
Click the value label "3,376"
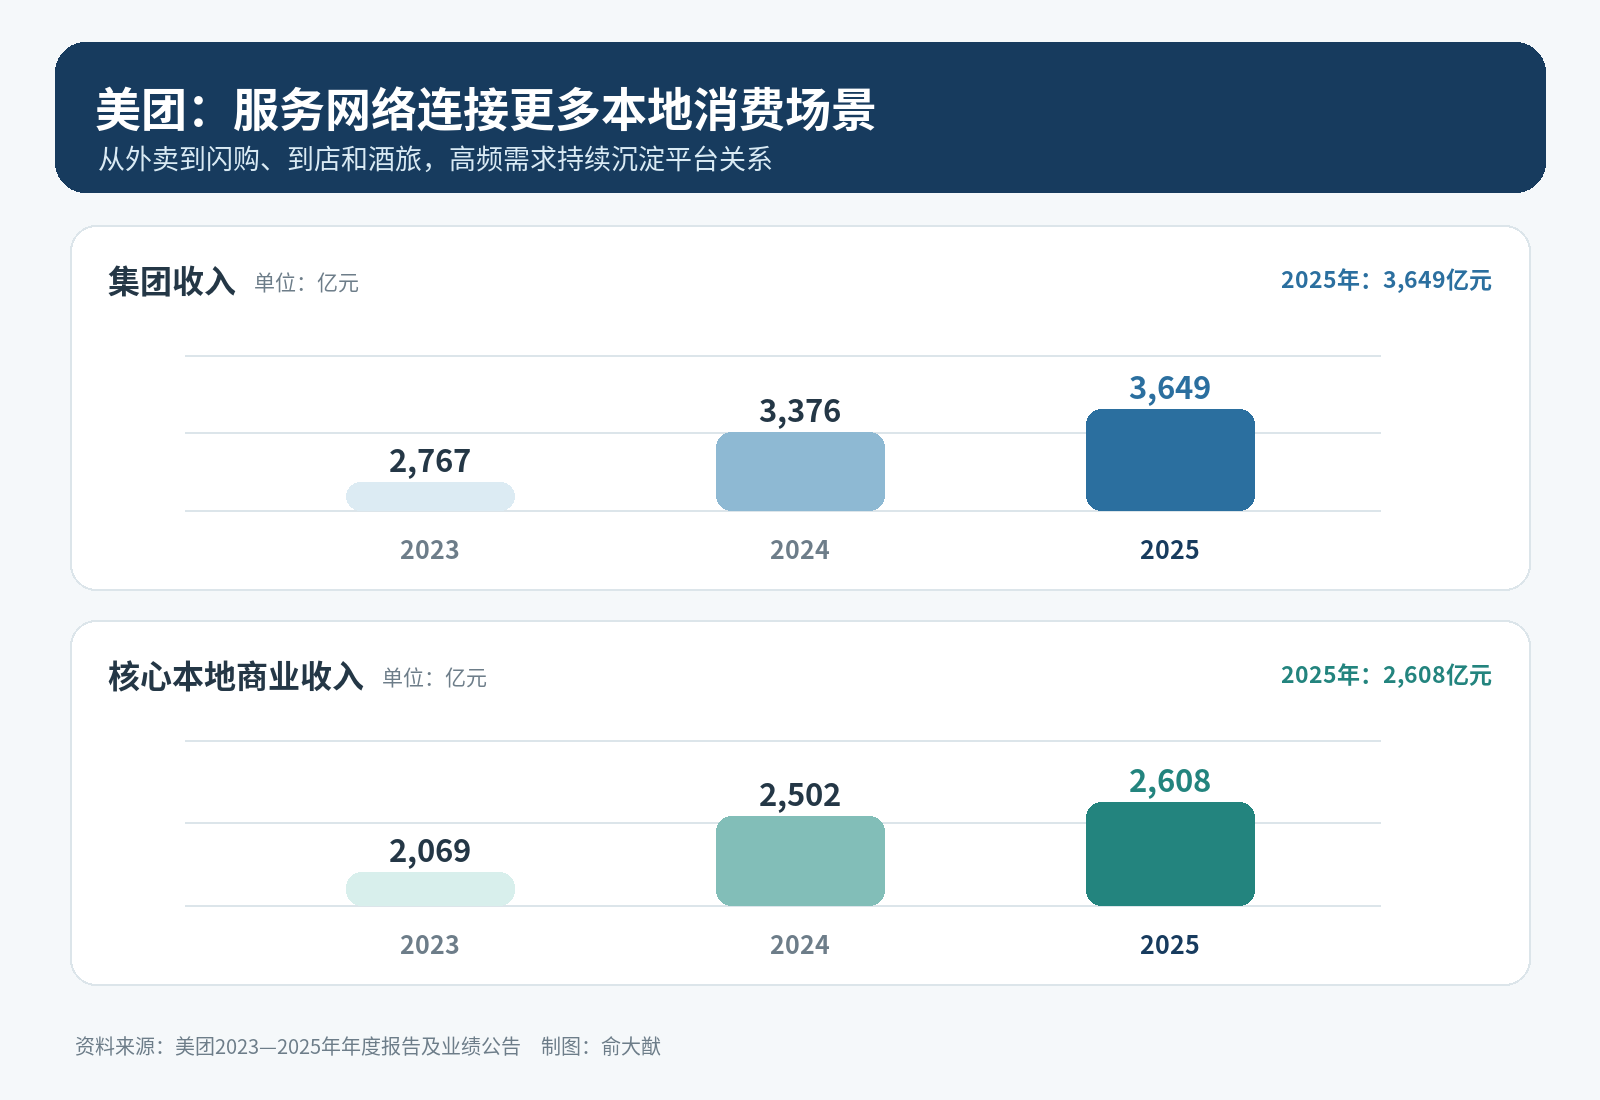tap(800, 411)
